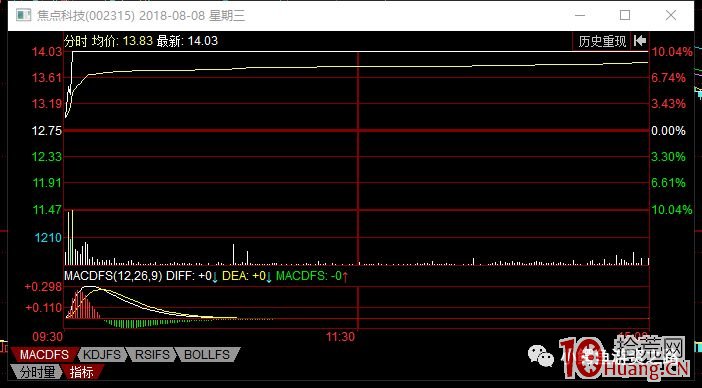This screenshot has height=388, width=702.
Task: Toggle the 指标 indicator tab
Action: pos(82,372)
